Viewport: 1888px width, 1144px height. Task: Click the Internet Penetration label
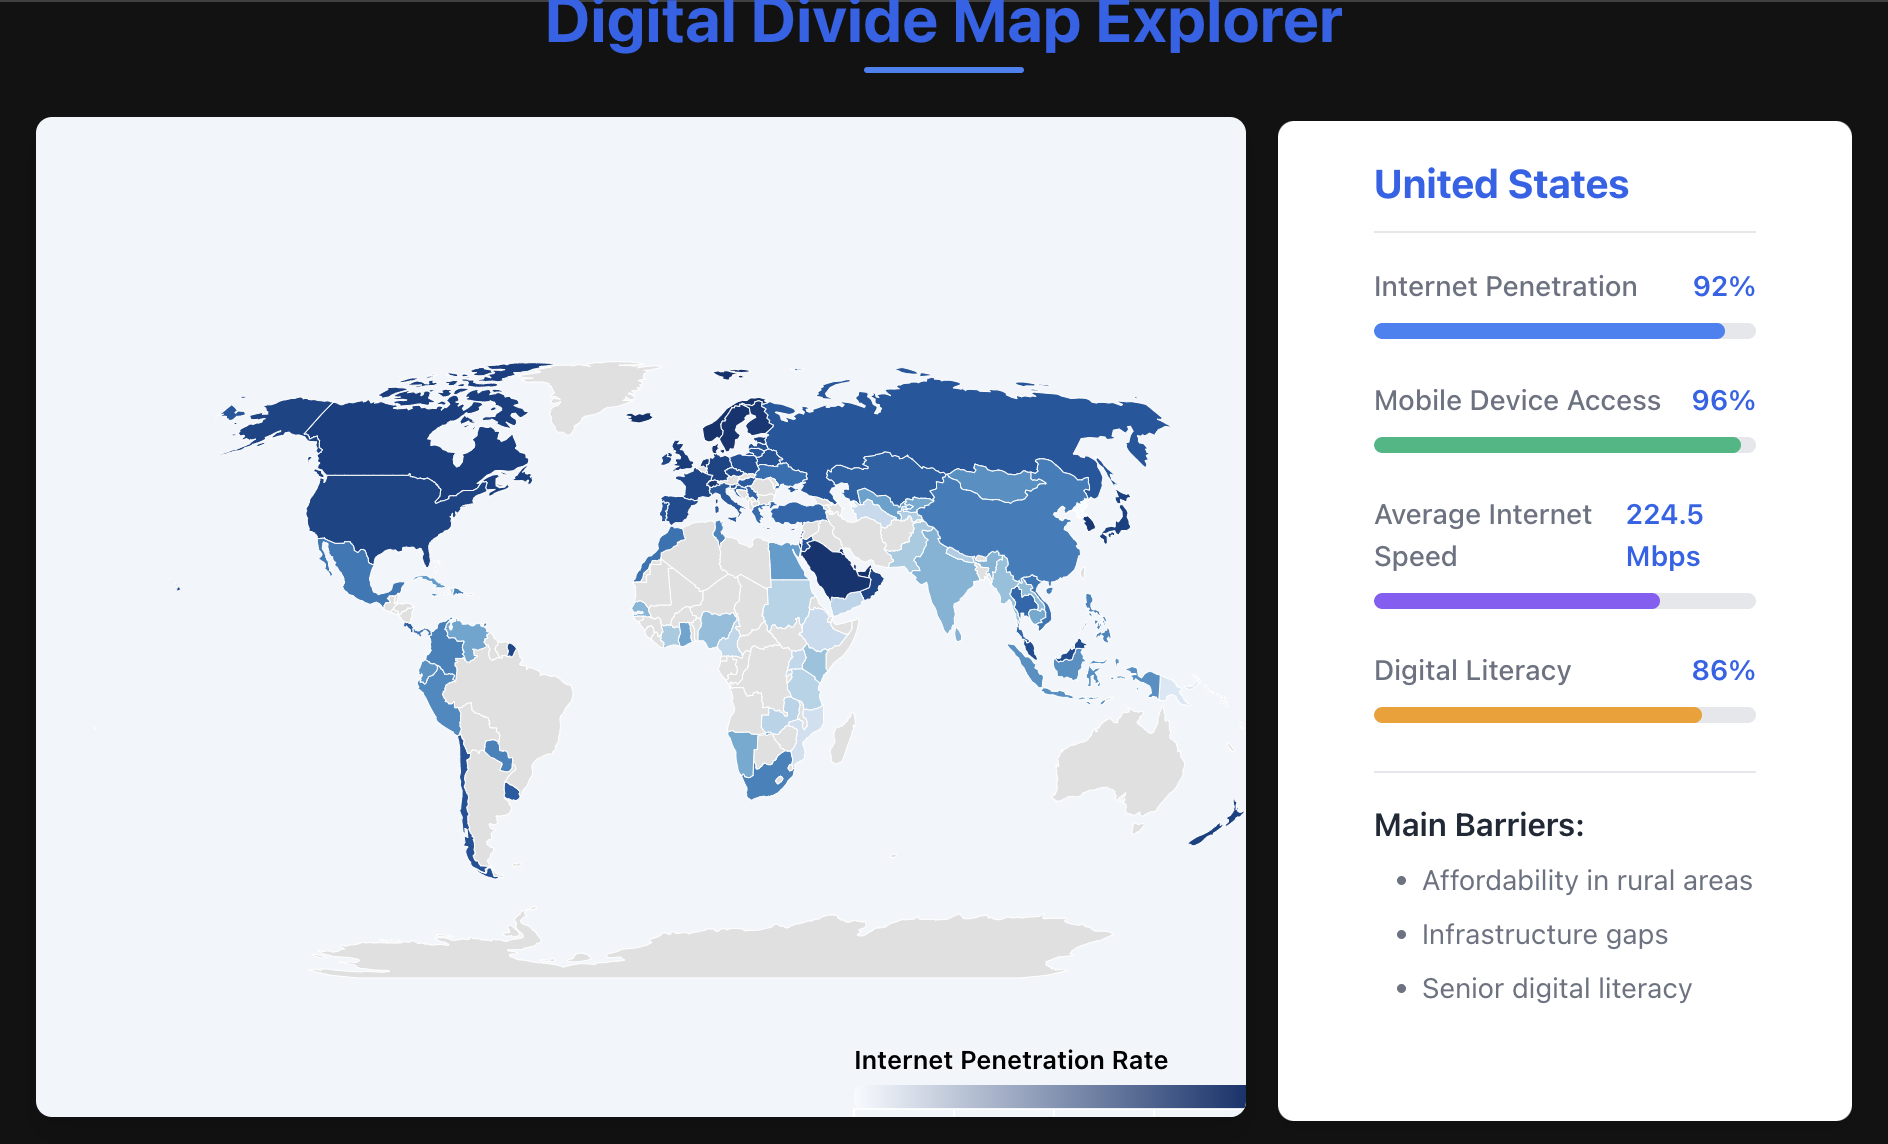pos(1505,287)
